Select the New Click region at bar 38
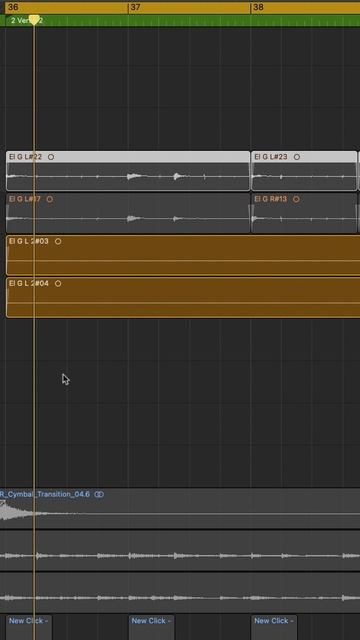 pos(274,628)
